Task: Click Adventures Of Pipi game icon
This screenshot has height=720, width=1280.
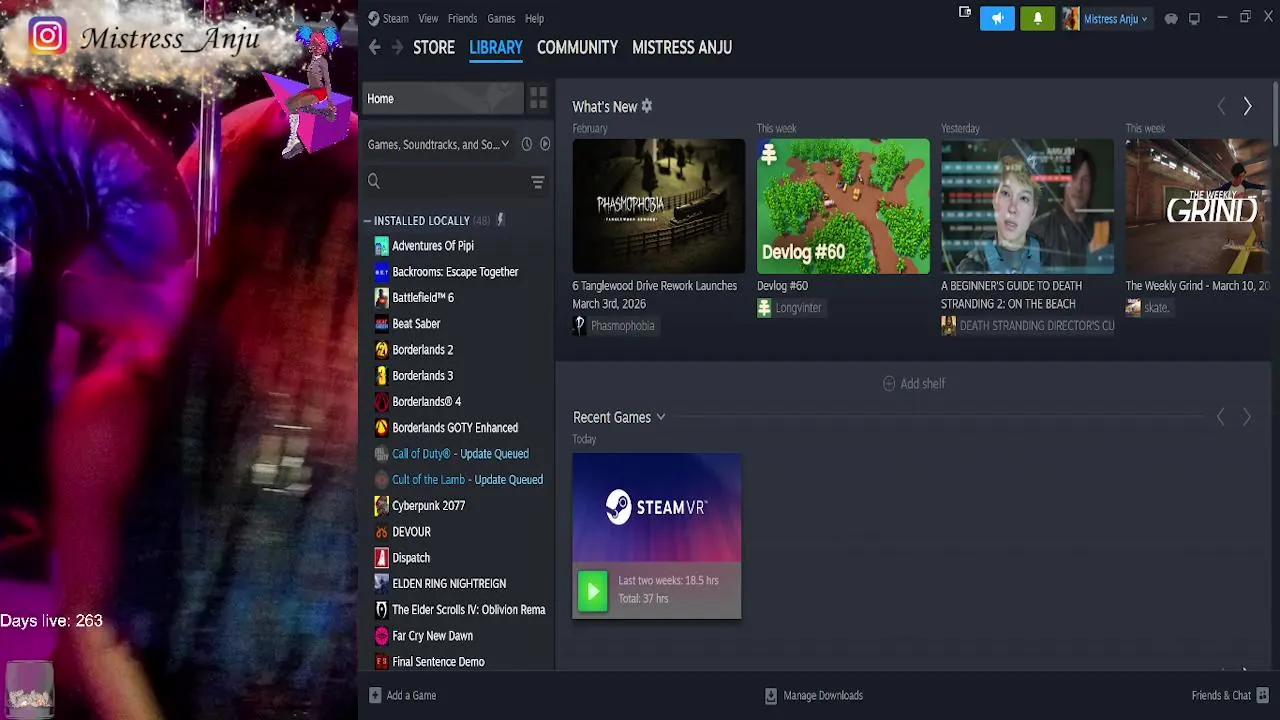Action: [x=381, y=245]
